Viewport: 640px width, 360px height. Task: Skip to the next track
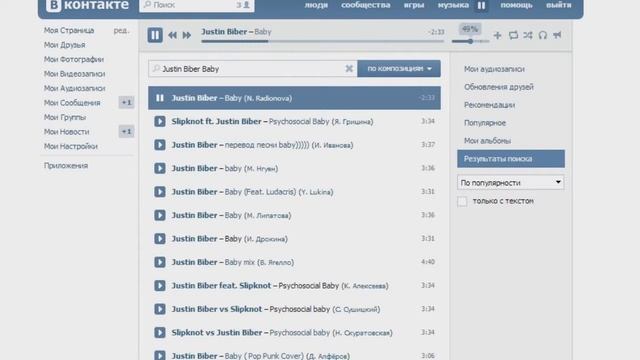pos(187,35)
